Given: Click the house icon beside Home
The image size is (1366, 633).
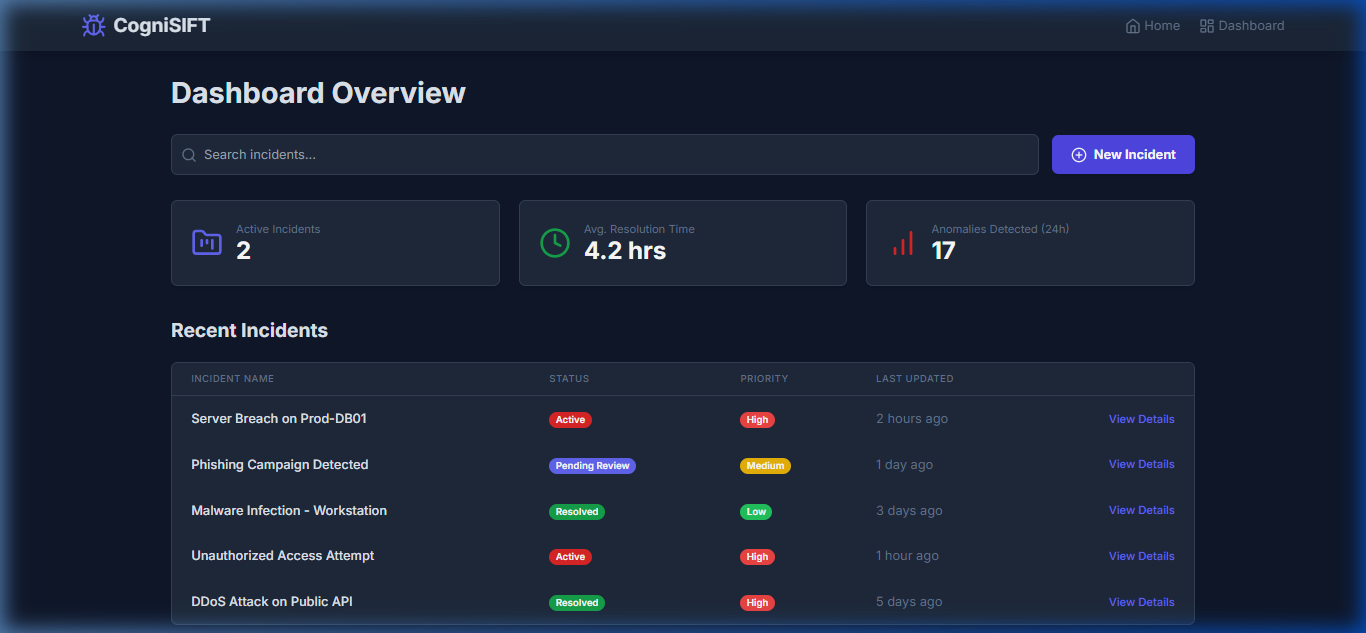Looking at the screenshot, I should (1133, 26).
